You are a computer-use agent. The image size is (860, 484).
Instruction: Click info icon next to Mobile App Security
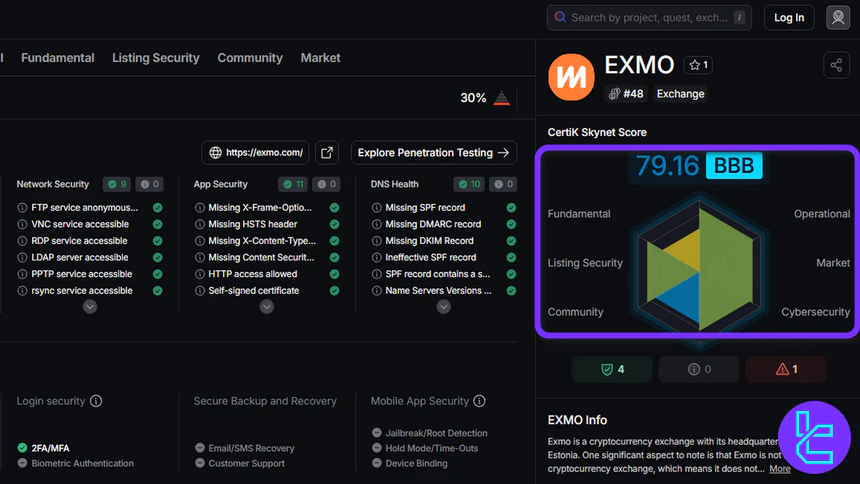point(479,401)
